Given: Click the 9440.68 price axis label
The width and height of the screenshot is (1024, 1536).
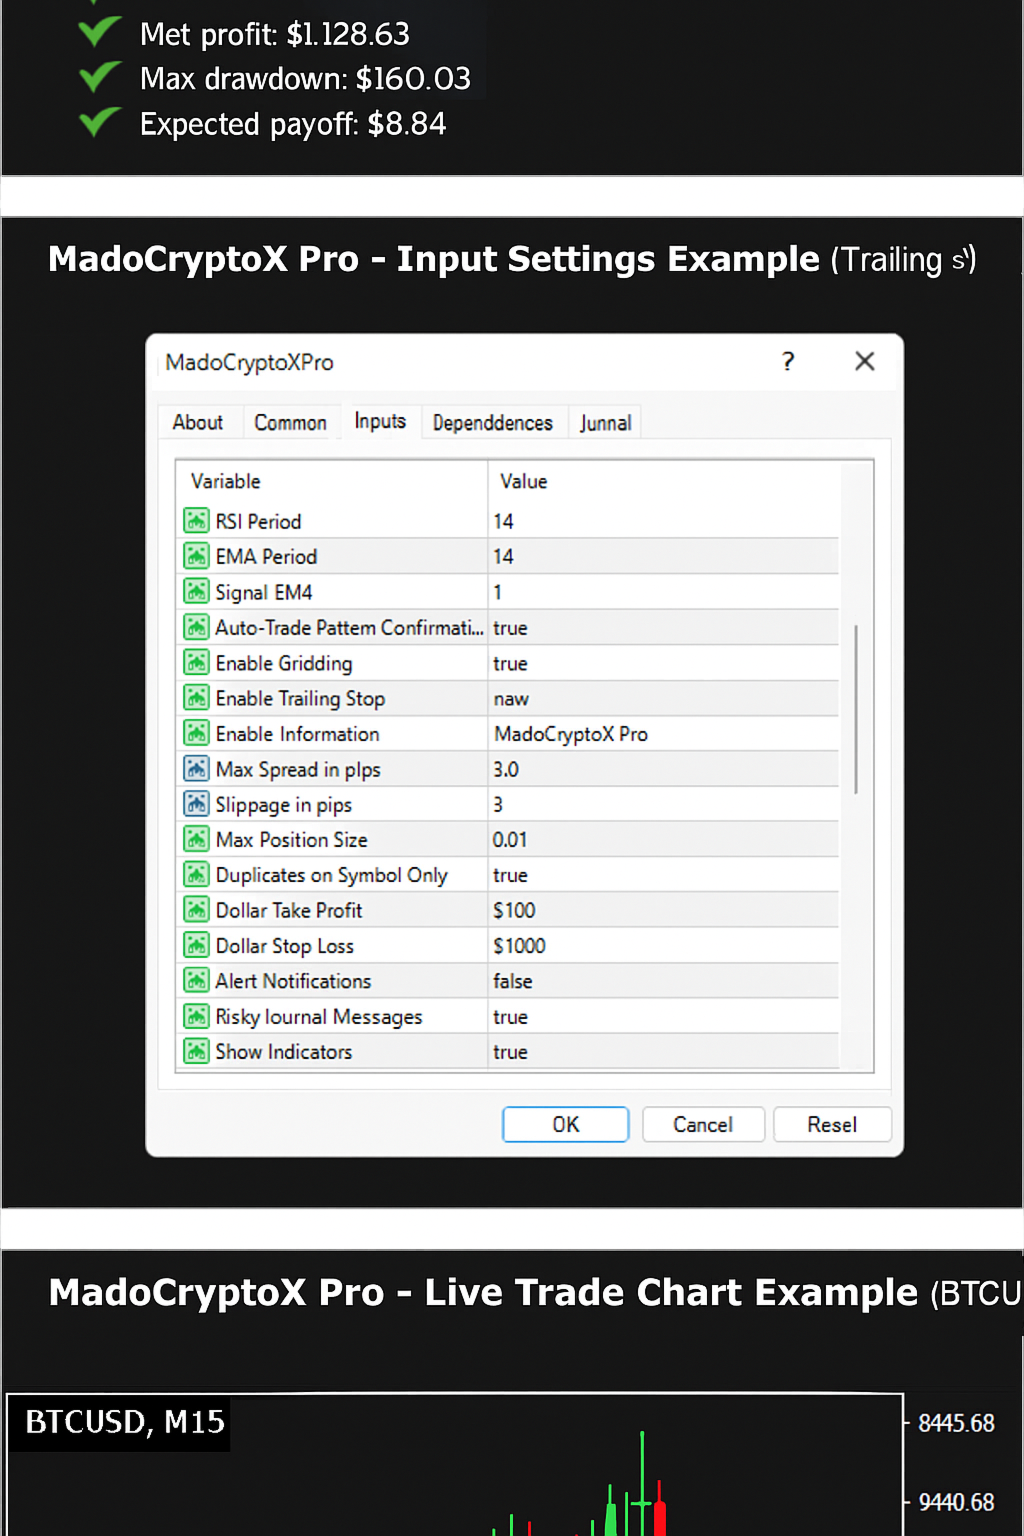Looking at the screenshot, I should click(x=956, y=1502).
